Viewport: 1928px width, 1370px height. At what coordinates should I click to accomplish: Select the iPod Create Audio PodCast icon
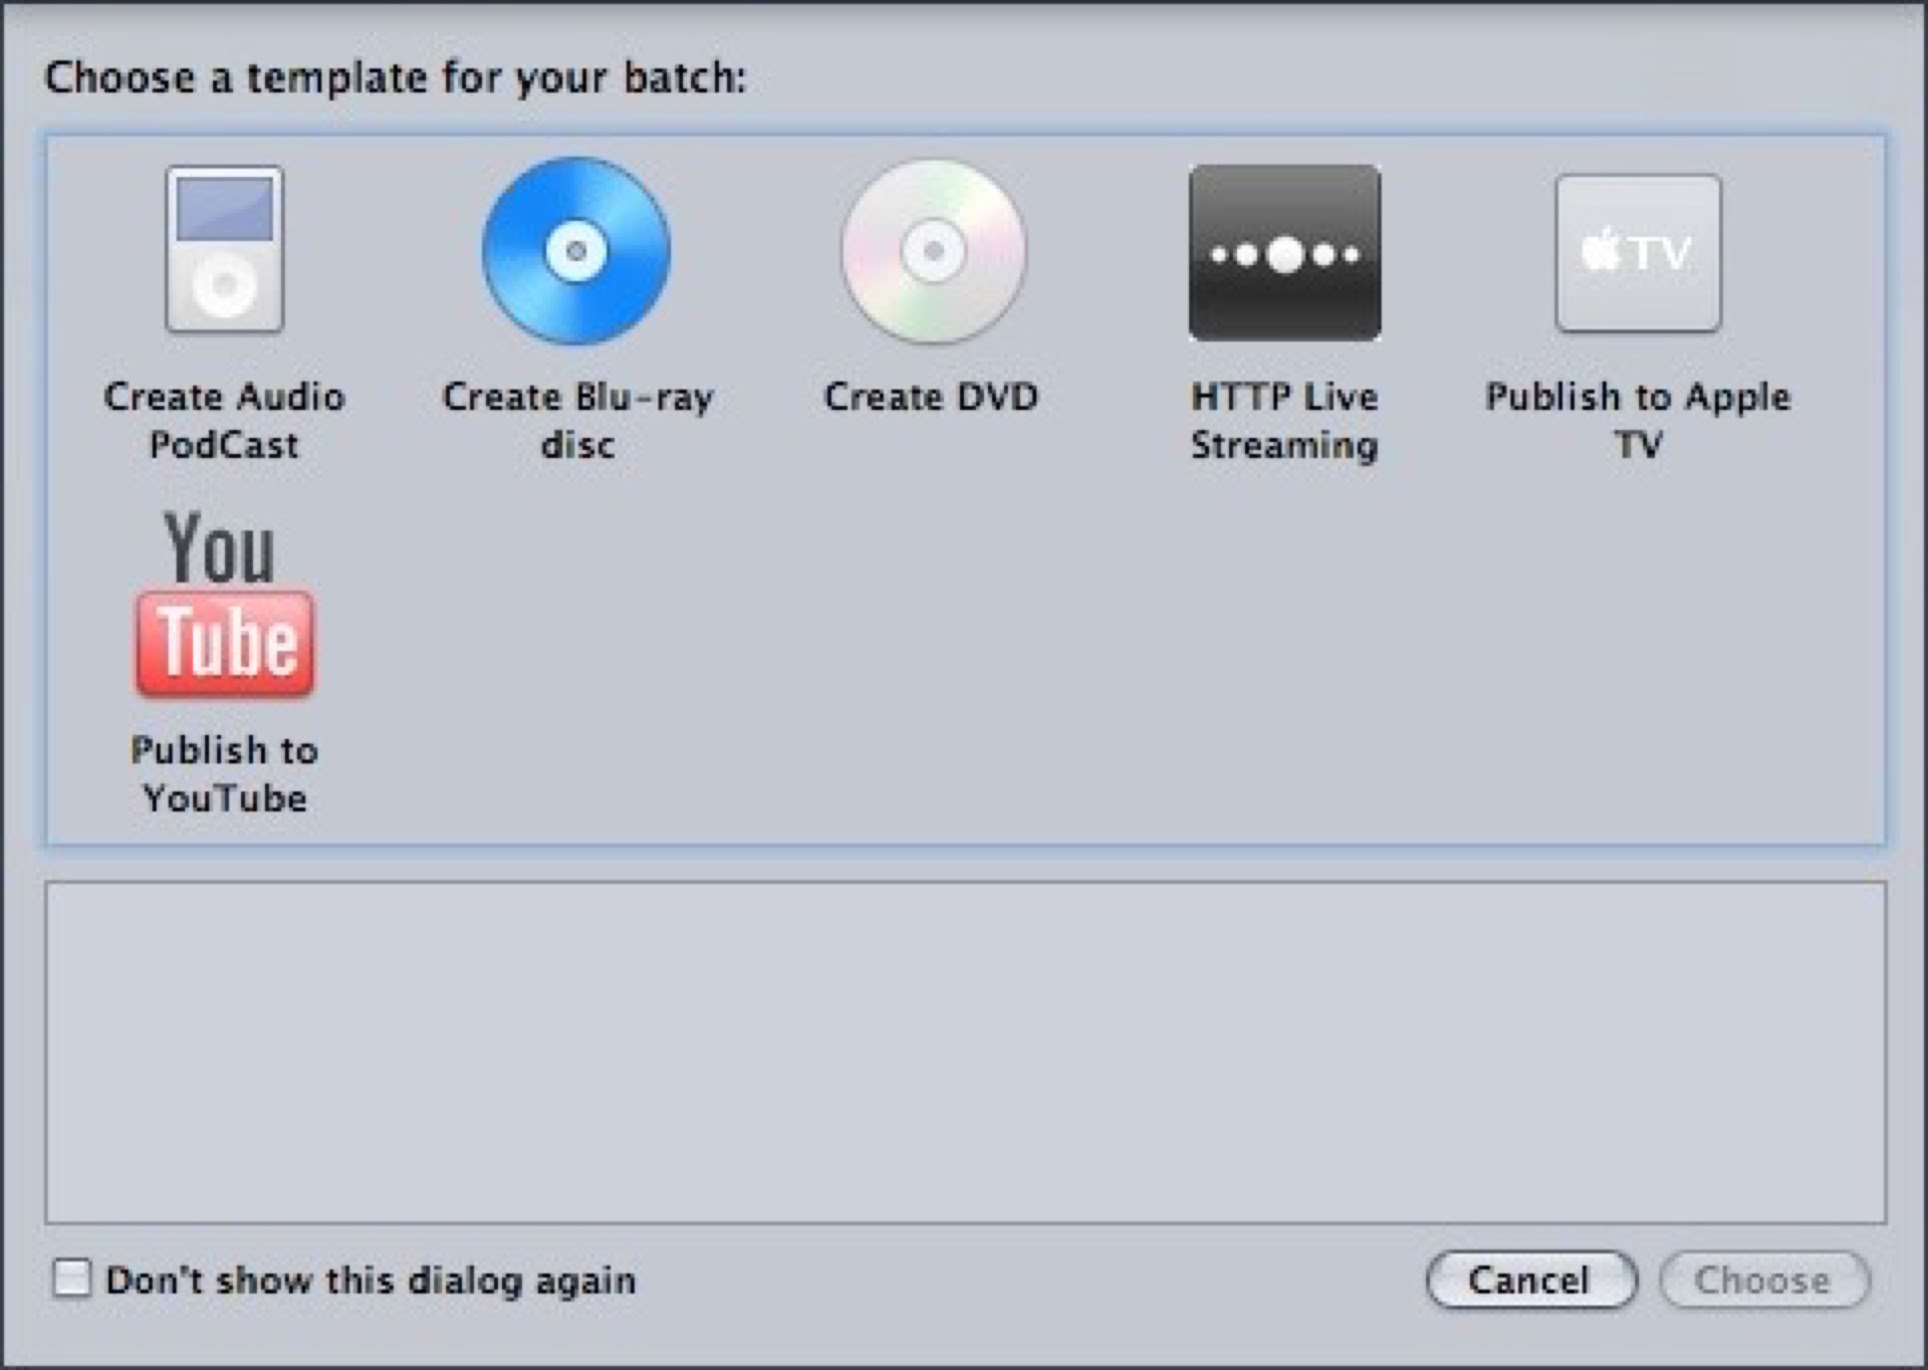[224, 250]
